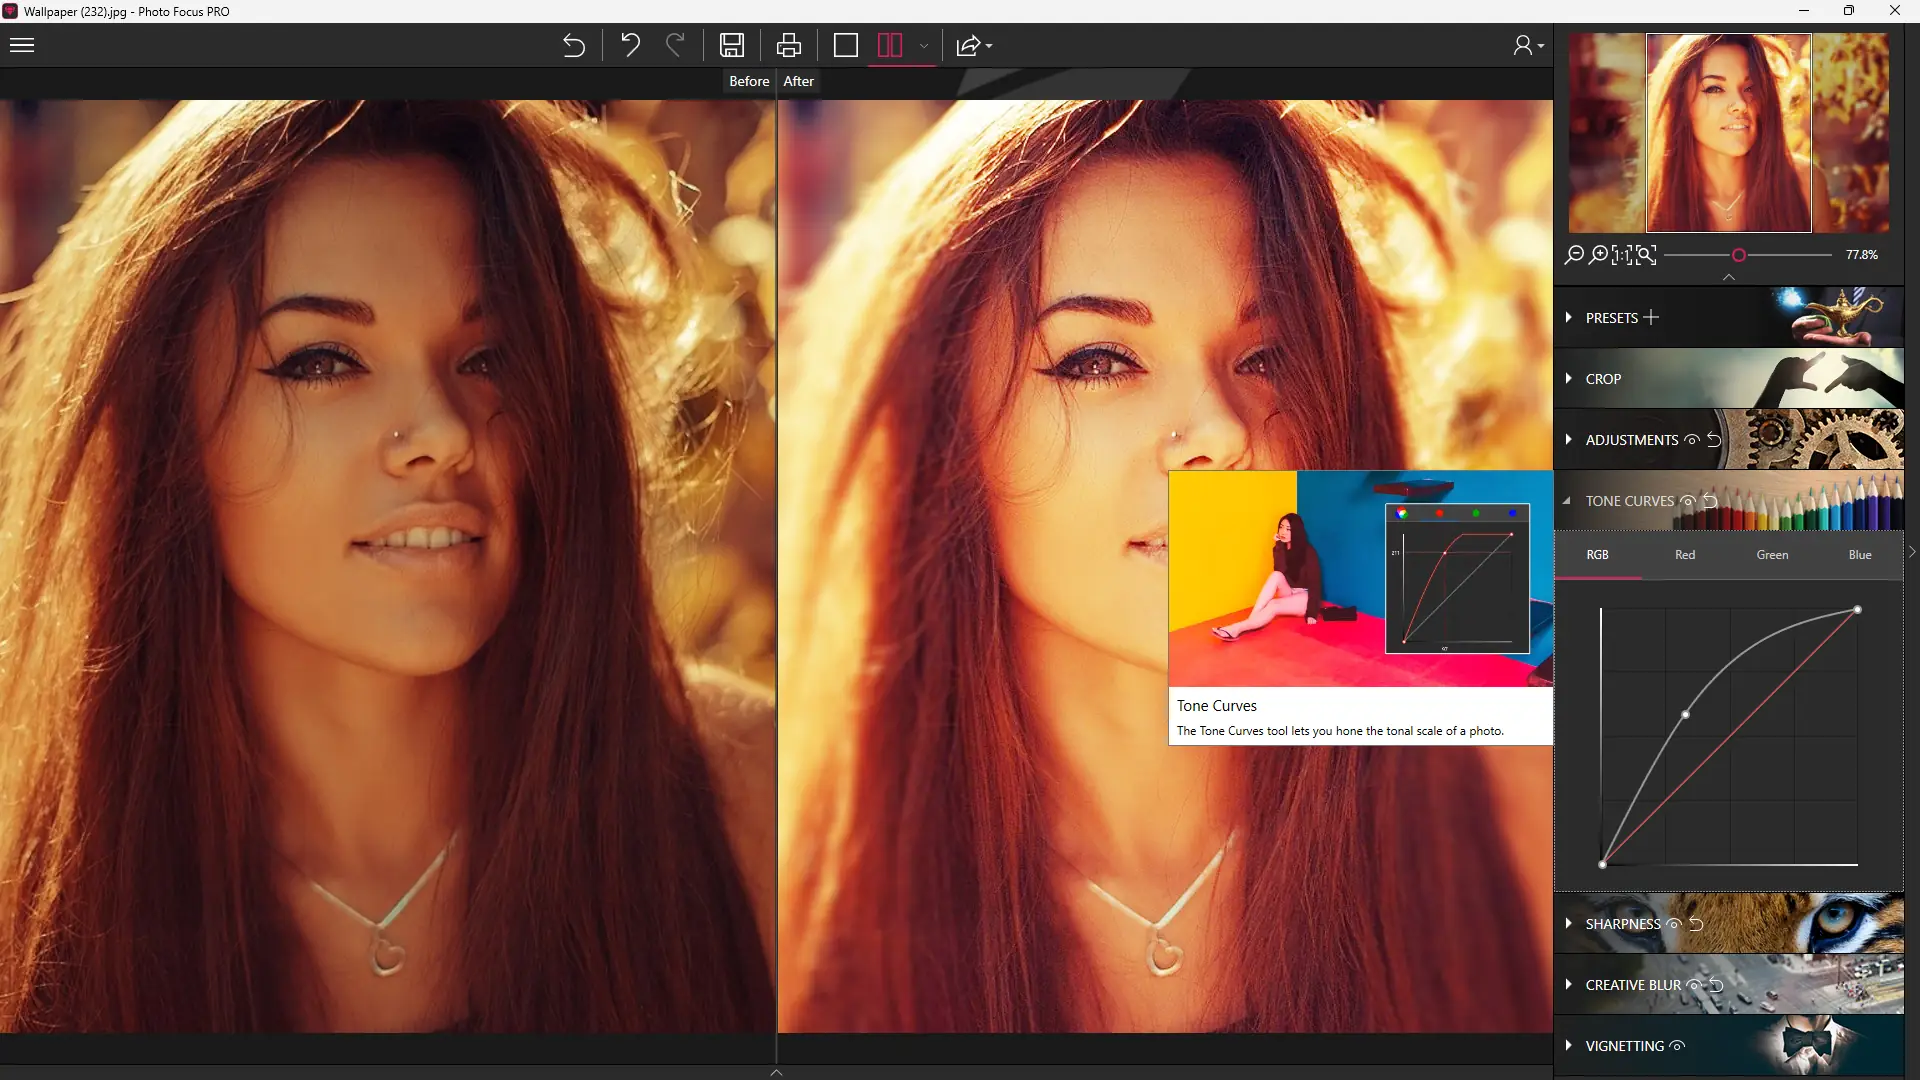This screenshot has height=1080, width=1920.
Task: Click the Before label button
Action: [x=749, y=81]
